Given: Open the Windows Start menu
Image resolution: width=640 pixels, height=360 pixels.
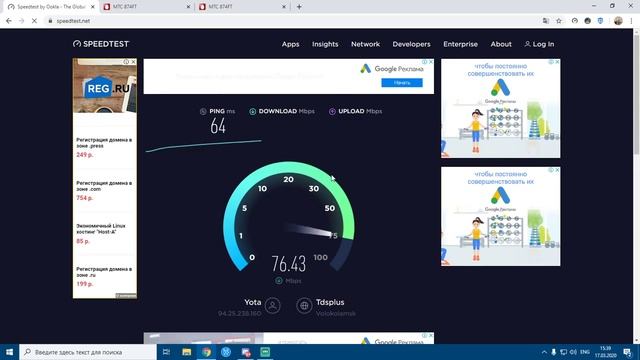Looking at the screenshot, I should coord(9,352).
